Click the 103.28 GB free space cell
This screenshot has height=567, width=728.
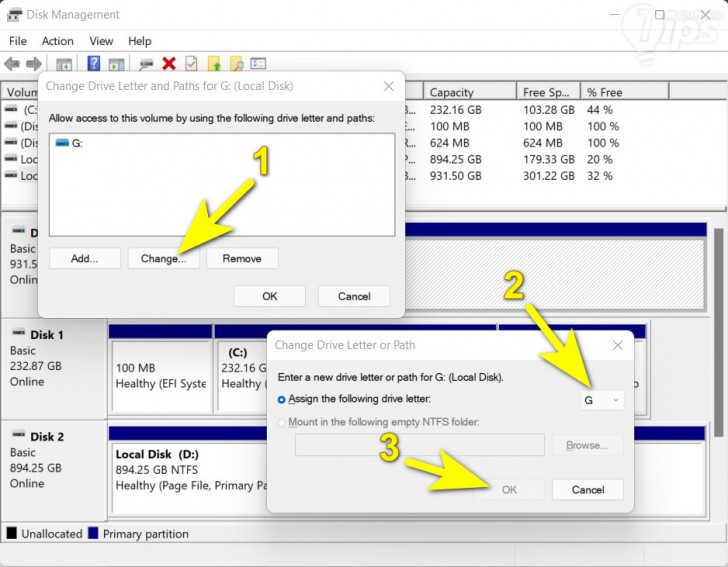click(549, 110)
